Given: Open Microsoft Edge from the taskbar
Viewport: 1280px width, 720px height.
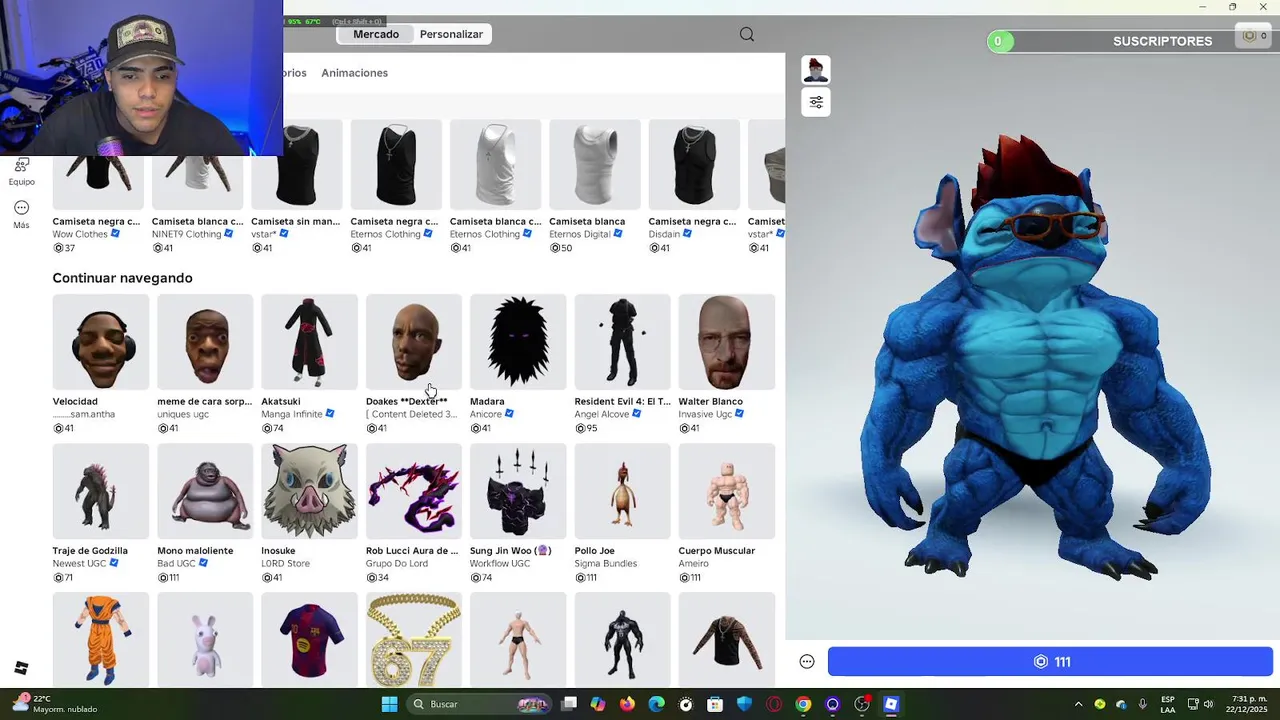Looking at the screenshot, I should pos(656,704).
